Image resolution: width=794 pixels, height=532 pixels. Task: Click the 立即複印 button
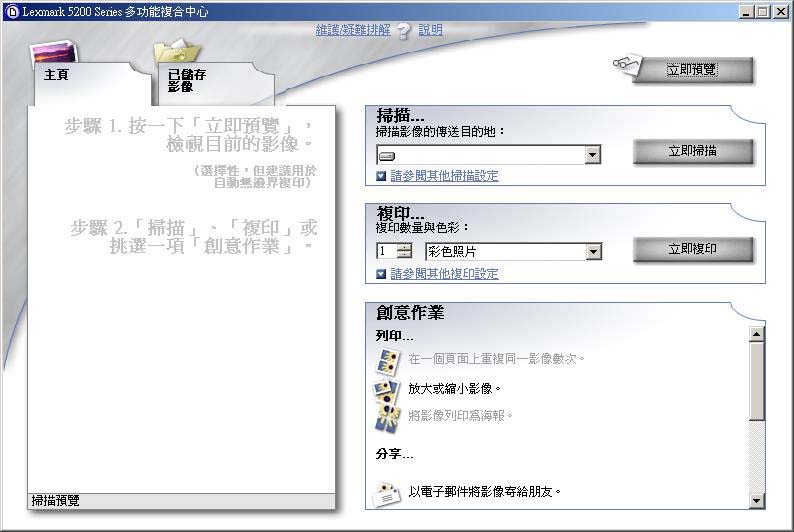pyautogui.click(x=693, y=249)
